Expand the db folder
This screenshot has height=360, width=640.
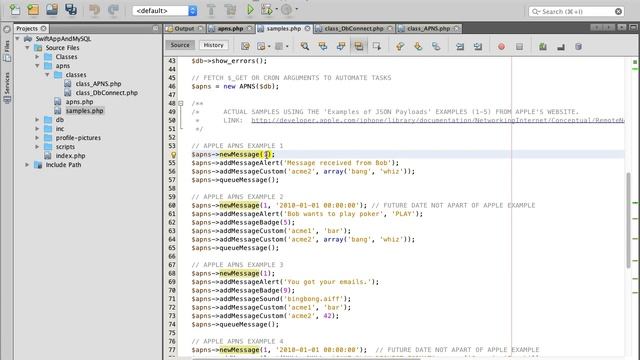(x=37, y=120)
